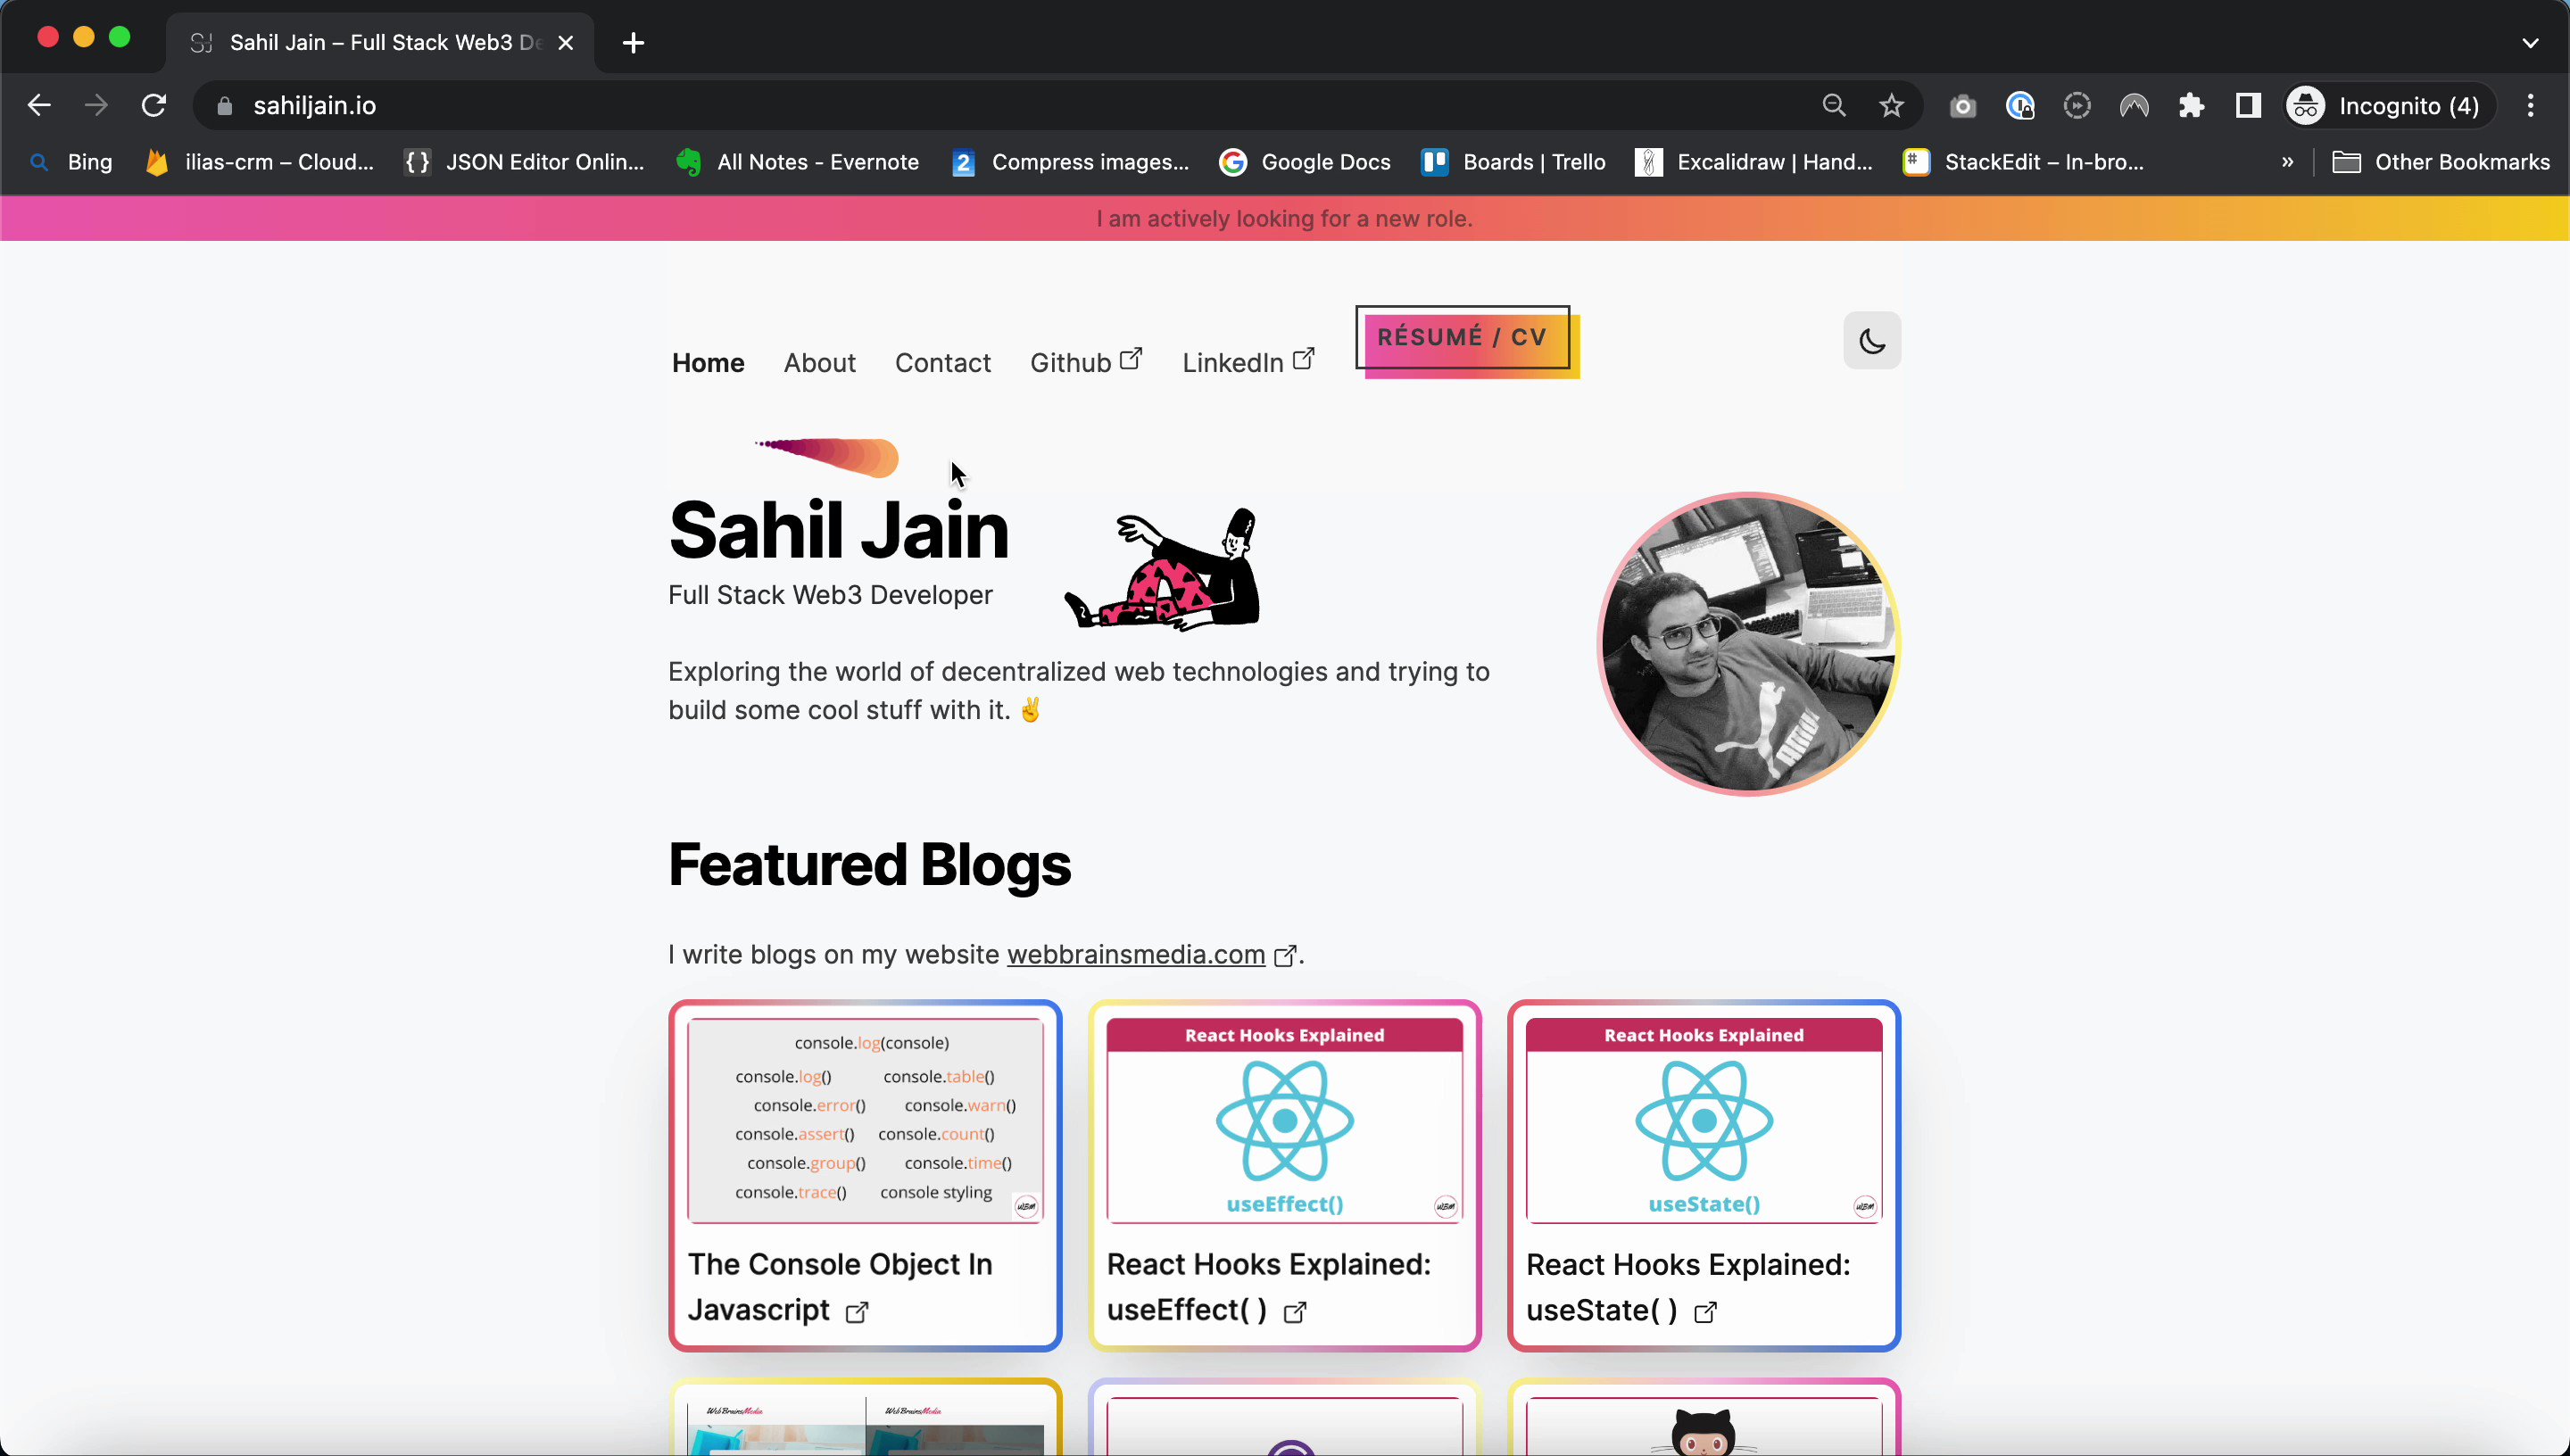Image resolution: width=2570 pixels, height=1456 pixels.
Task: Open the Other Bookmarks folder
Action: pos(2441,162)
